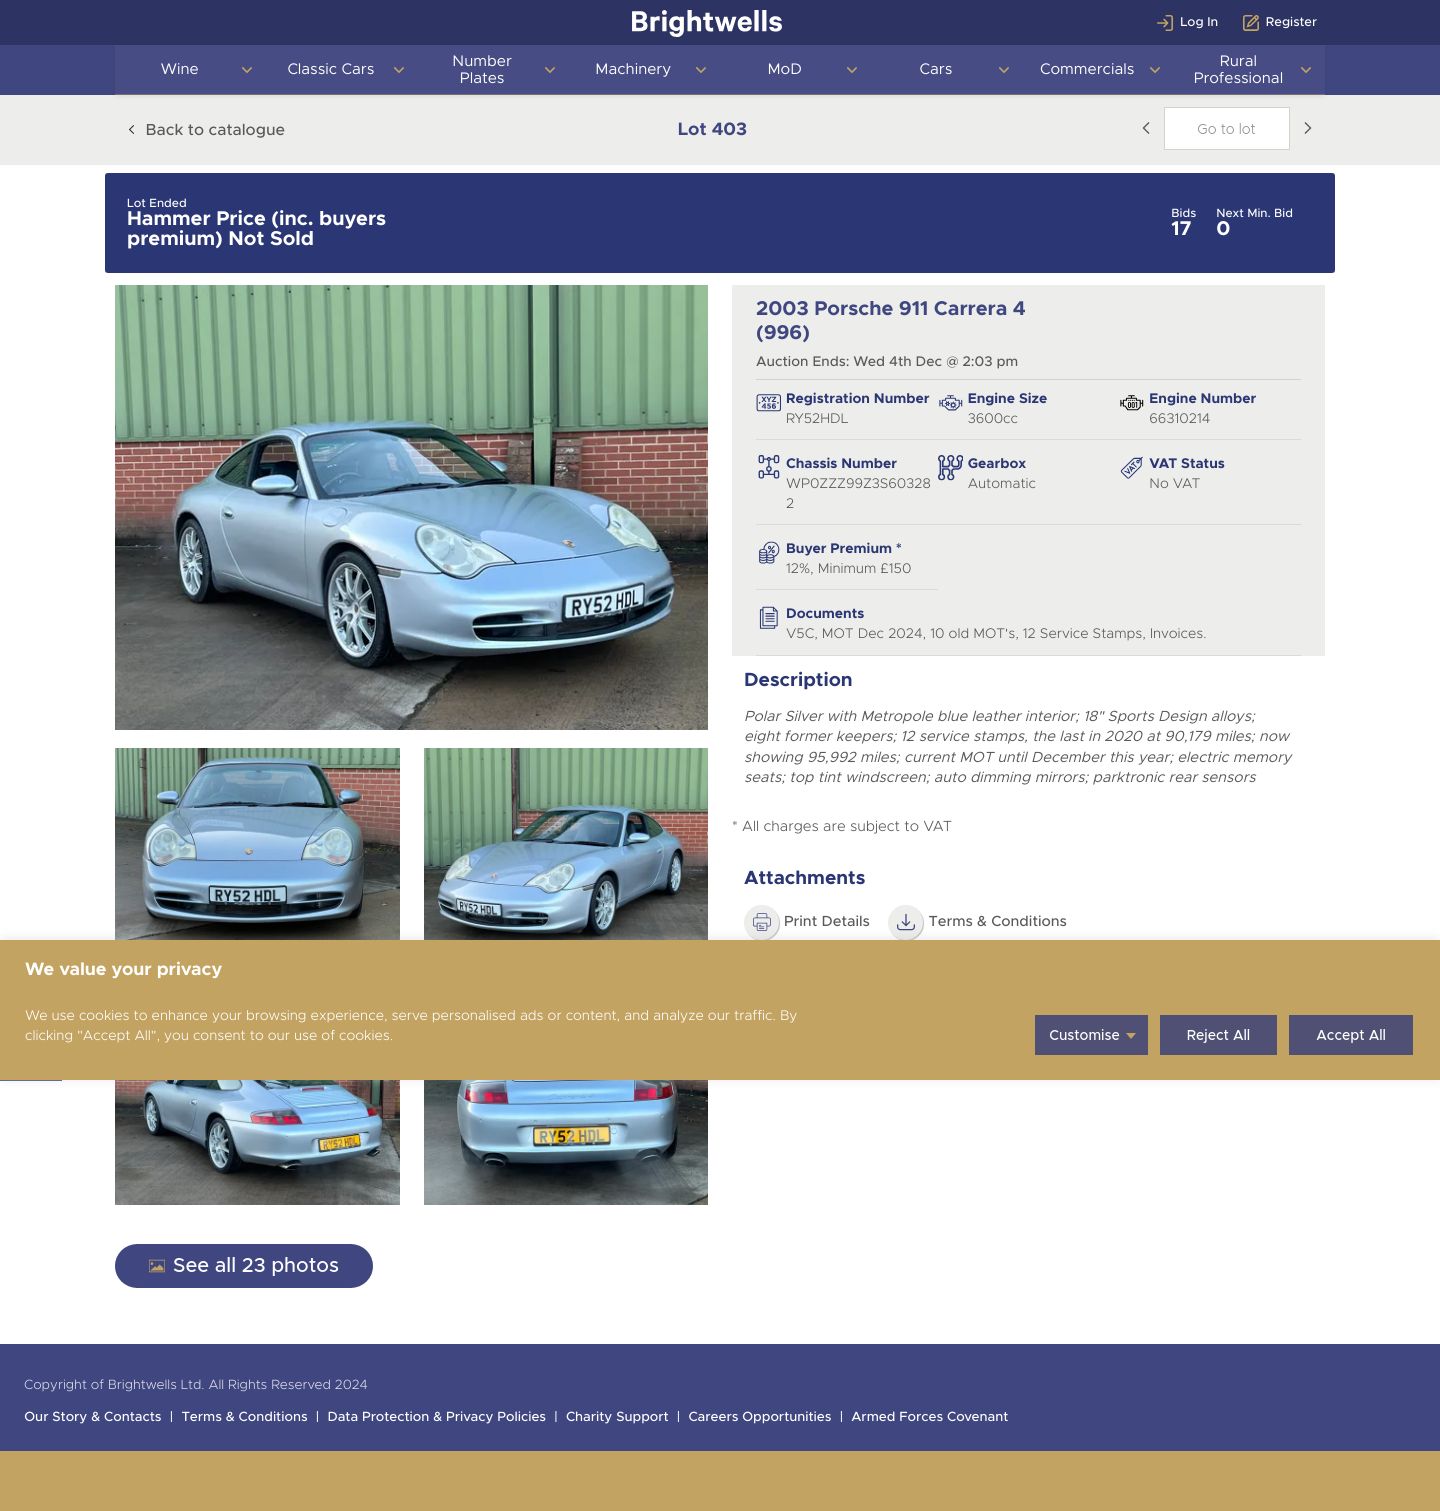Open Data Protection & Privacy Policies link

437,1417
